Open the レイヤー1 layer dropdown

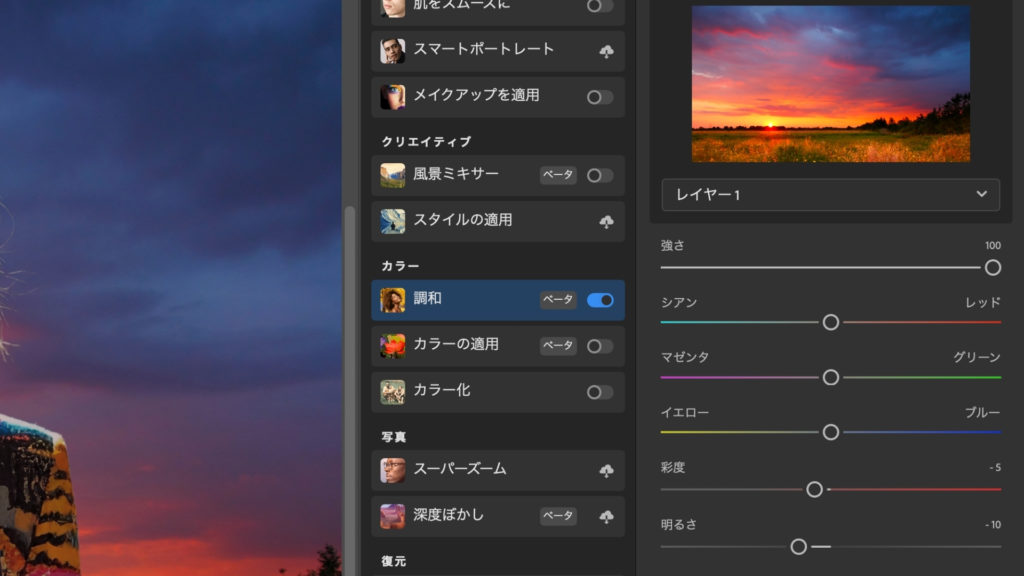pyautogui.click(x=830, y=195)
